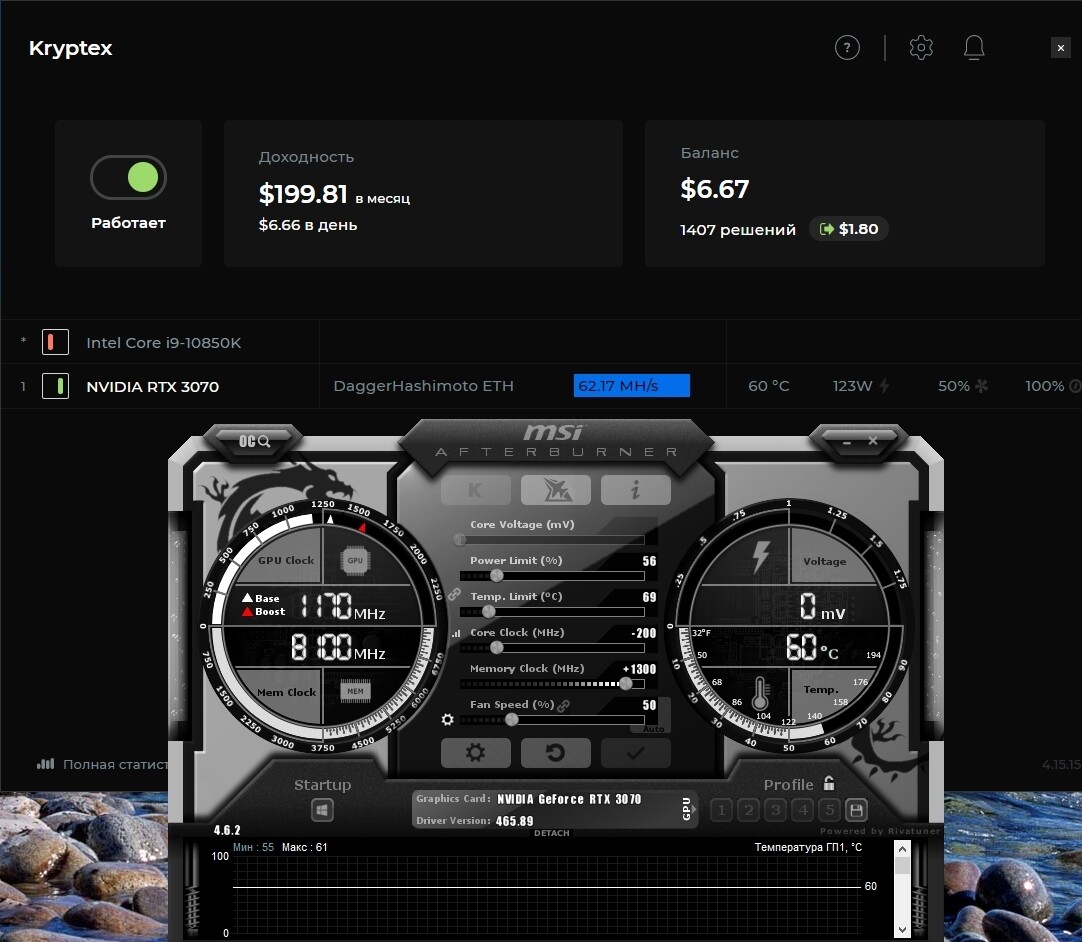This screenshot has width=1082, height=942.
Task: Toggle NVIDIA RTX 3070 device indicator
Action: coord(55,386)
